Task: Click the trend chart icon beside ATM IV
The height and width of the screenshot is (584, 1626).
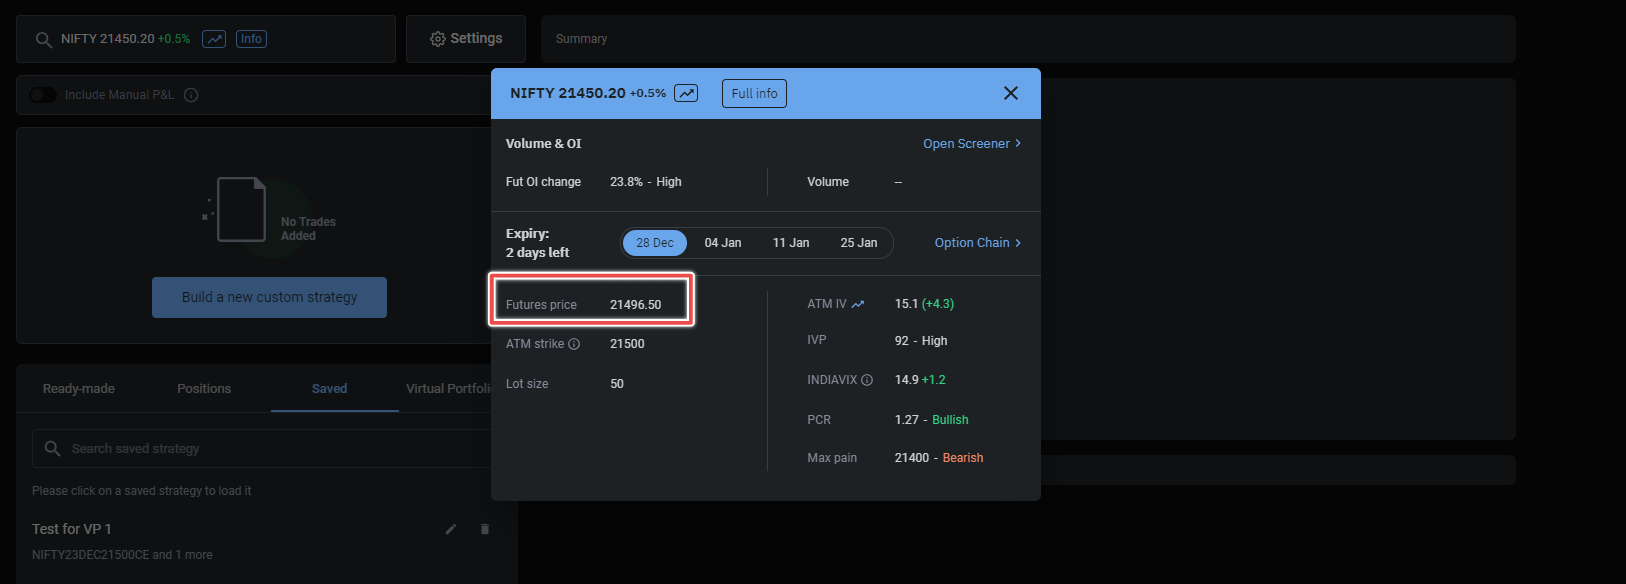Action: (858, 304)
